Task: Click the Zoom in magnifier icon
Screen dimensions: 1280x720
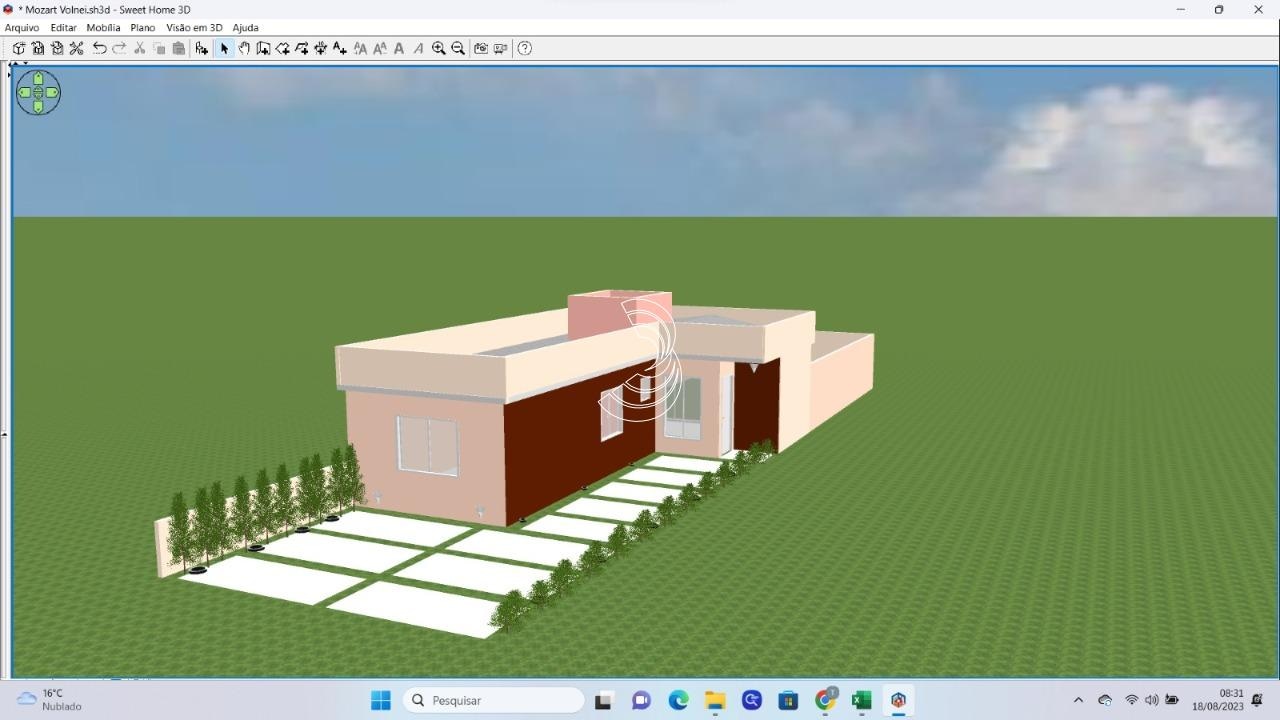Action: point(438,48)
